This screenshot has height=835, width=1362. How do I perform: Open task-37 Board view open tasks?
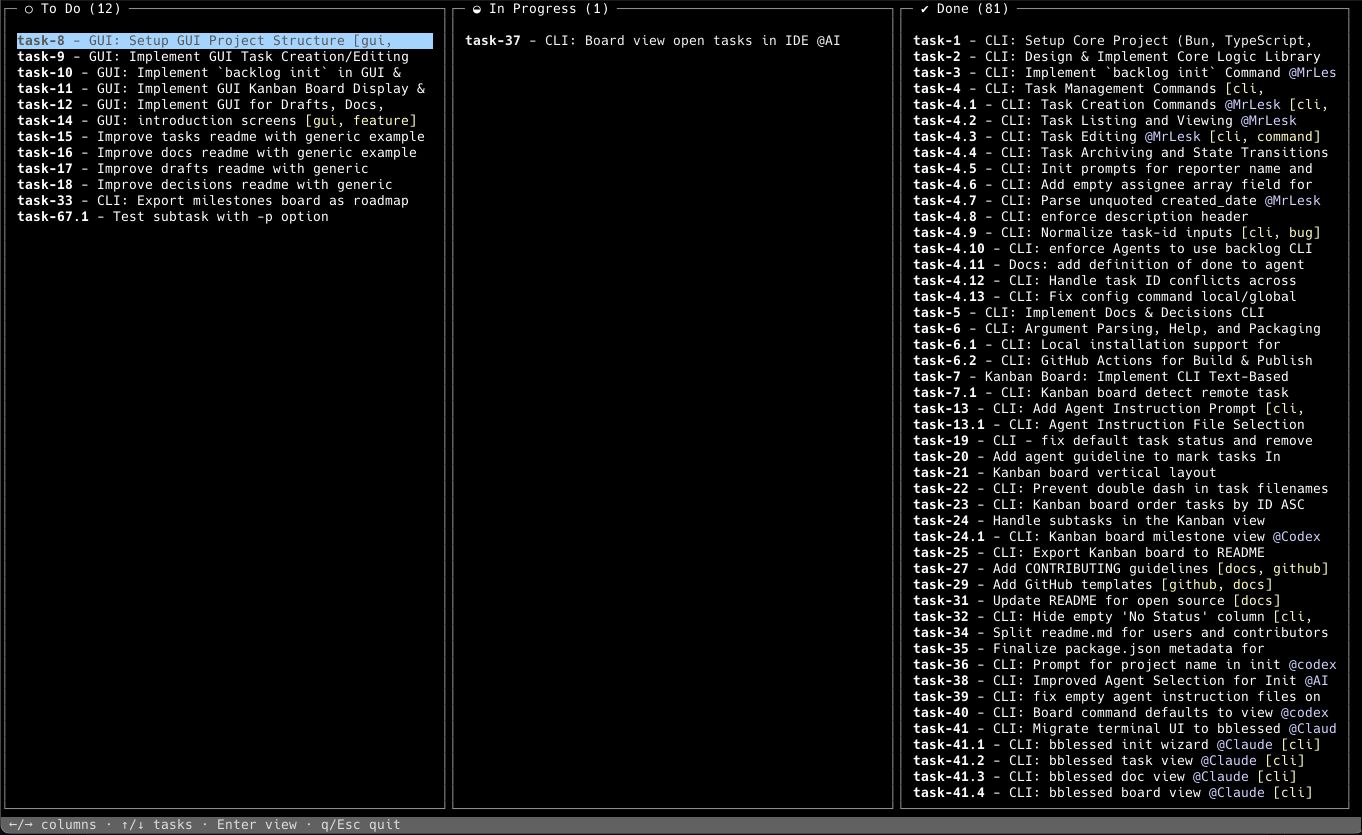[x=652, y=41]
